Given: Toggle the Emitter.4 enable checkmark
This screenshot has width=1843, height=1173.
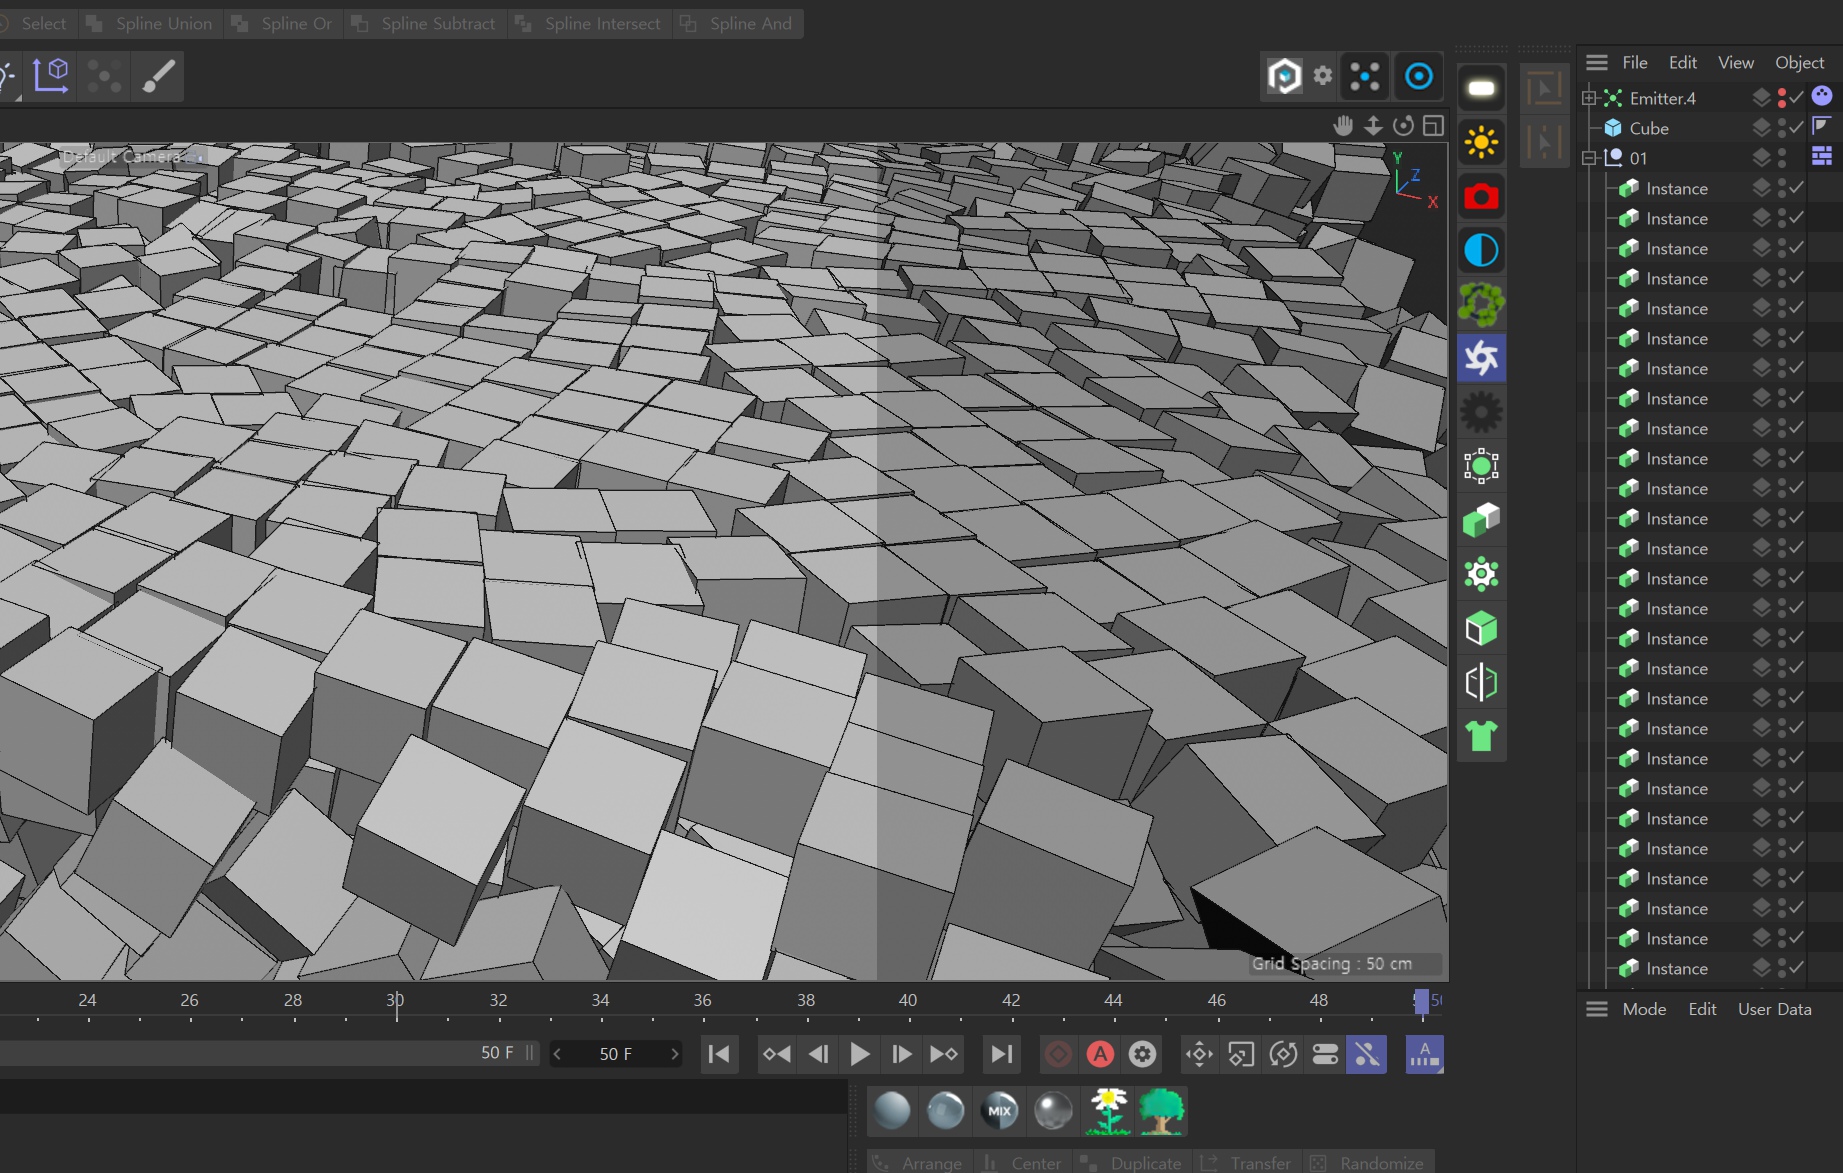Looking at the screenshot, I should coord(1797,98).
